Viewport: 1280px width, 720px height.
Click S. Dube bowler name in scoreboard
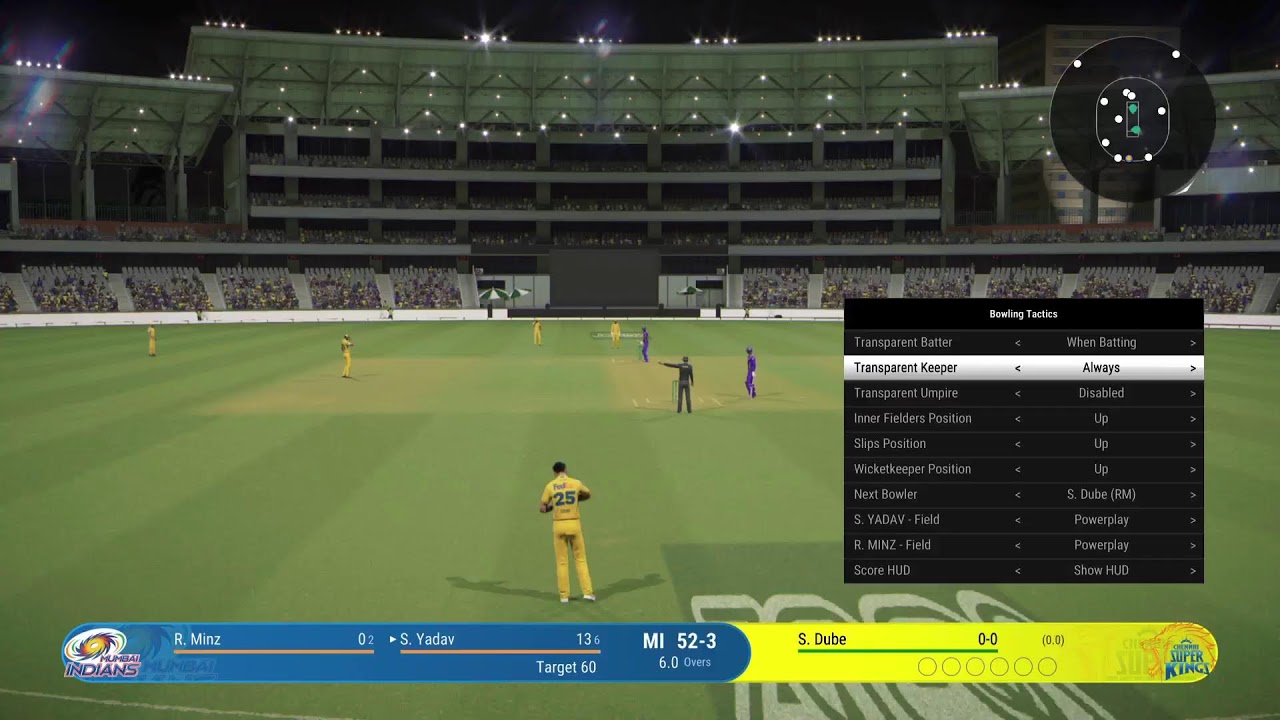822,639
